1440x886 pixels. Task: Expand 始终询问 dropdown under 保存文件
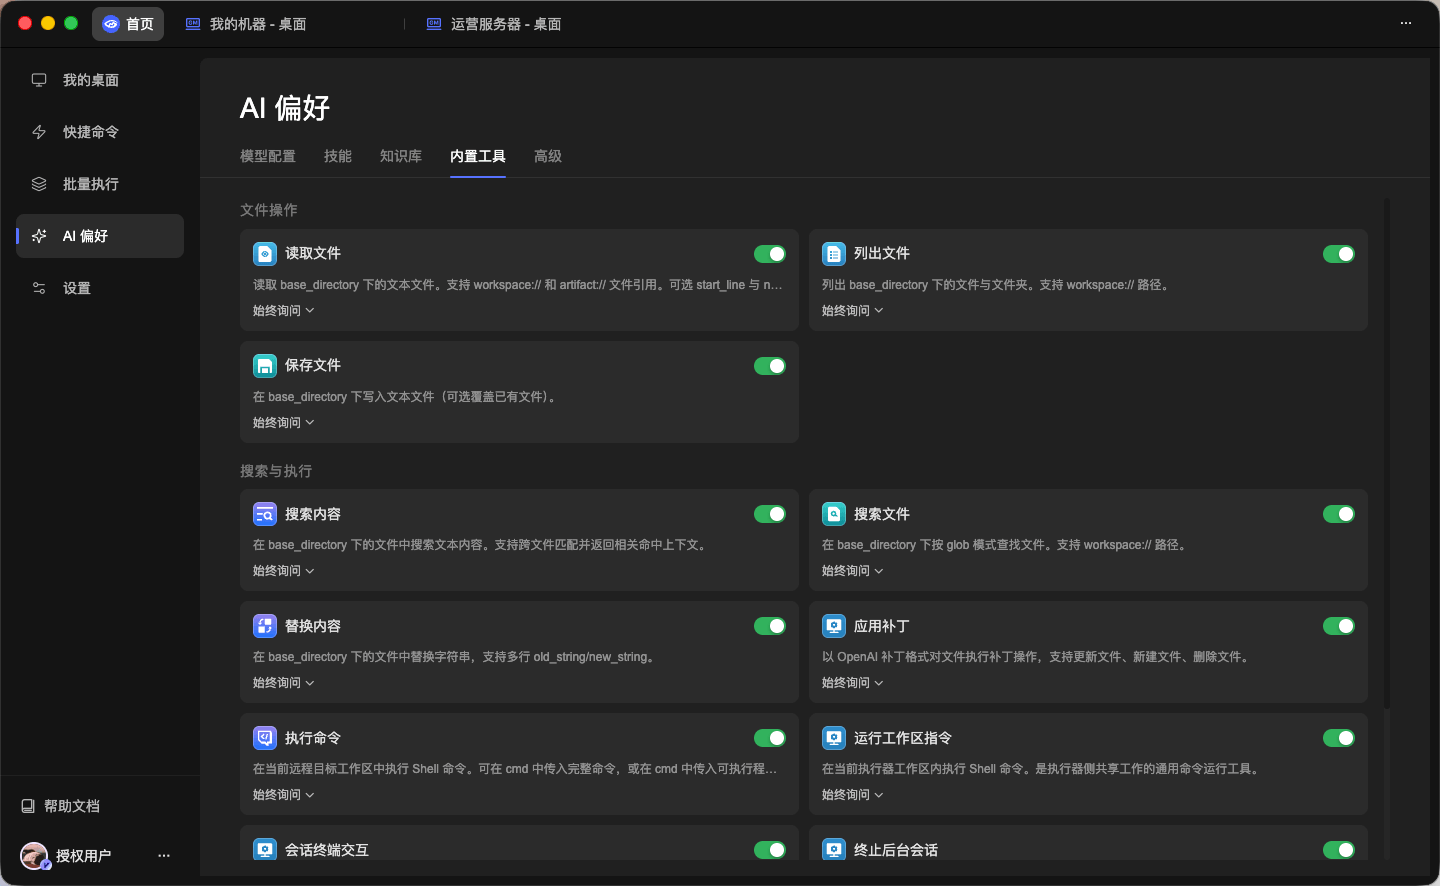284,423
